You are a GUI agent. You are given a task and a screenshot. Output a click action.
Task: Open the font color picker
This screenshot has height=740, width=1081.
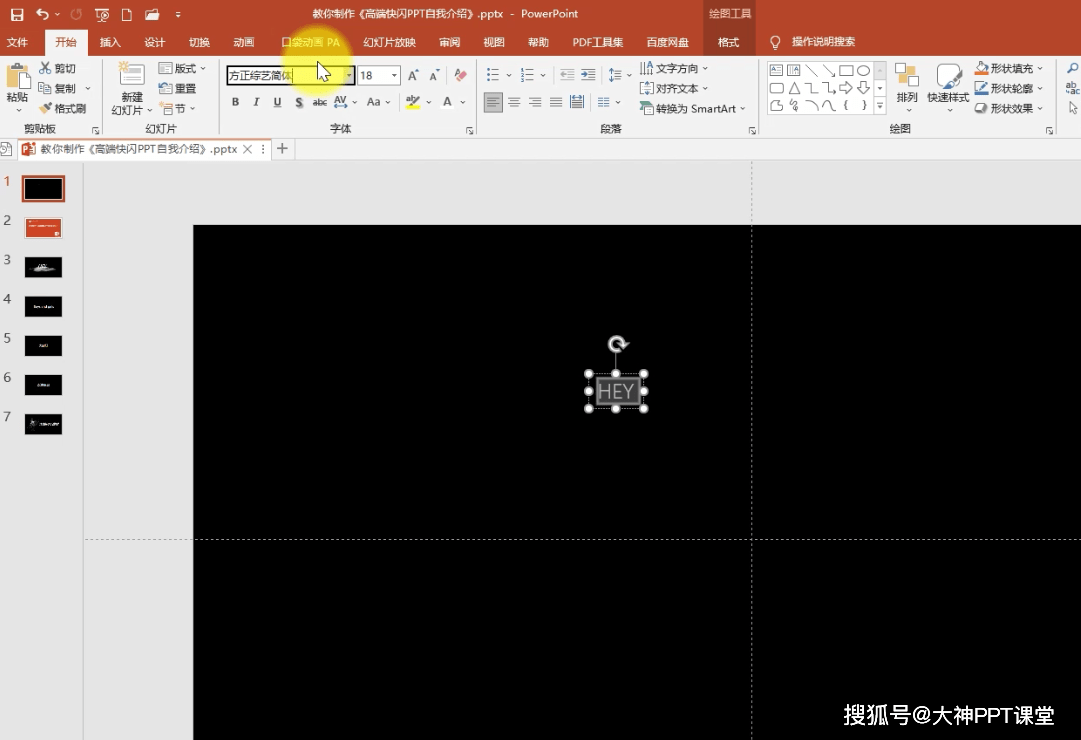(447, 102)
